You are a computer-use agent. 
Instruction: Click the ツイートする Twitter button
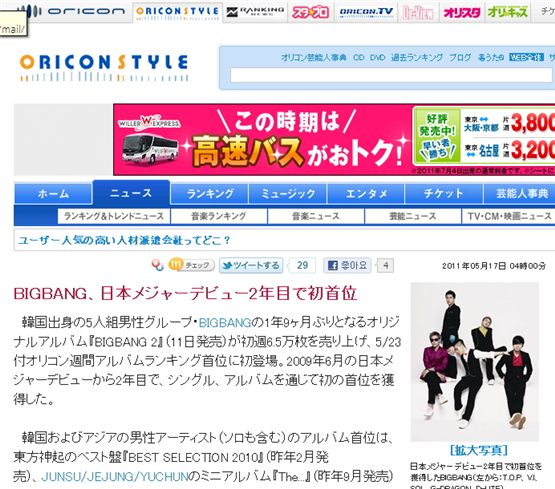click(x=251, y=265)
